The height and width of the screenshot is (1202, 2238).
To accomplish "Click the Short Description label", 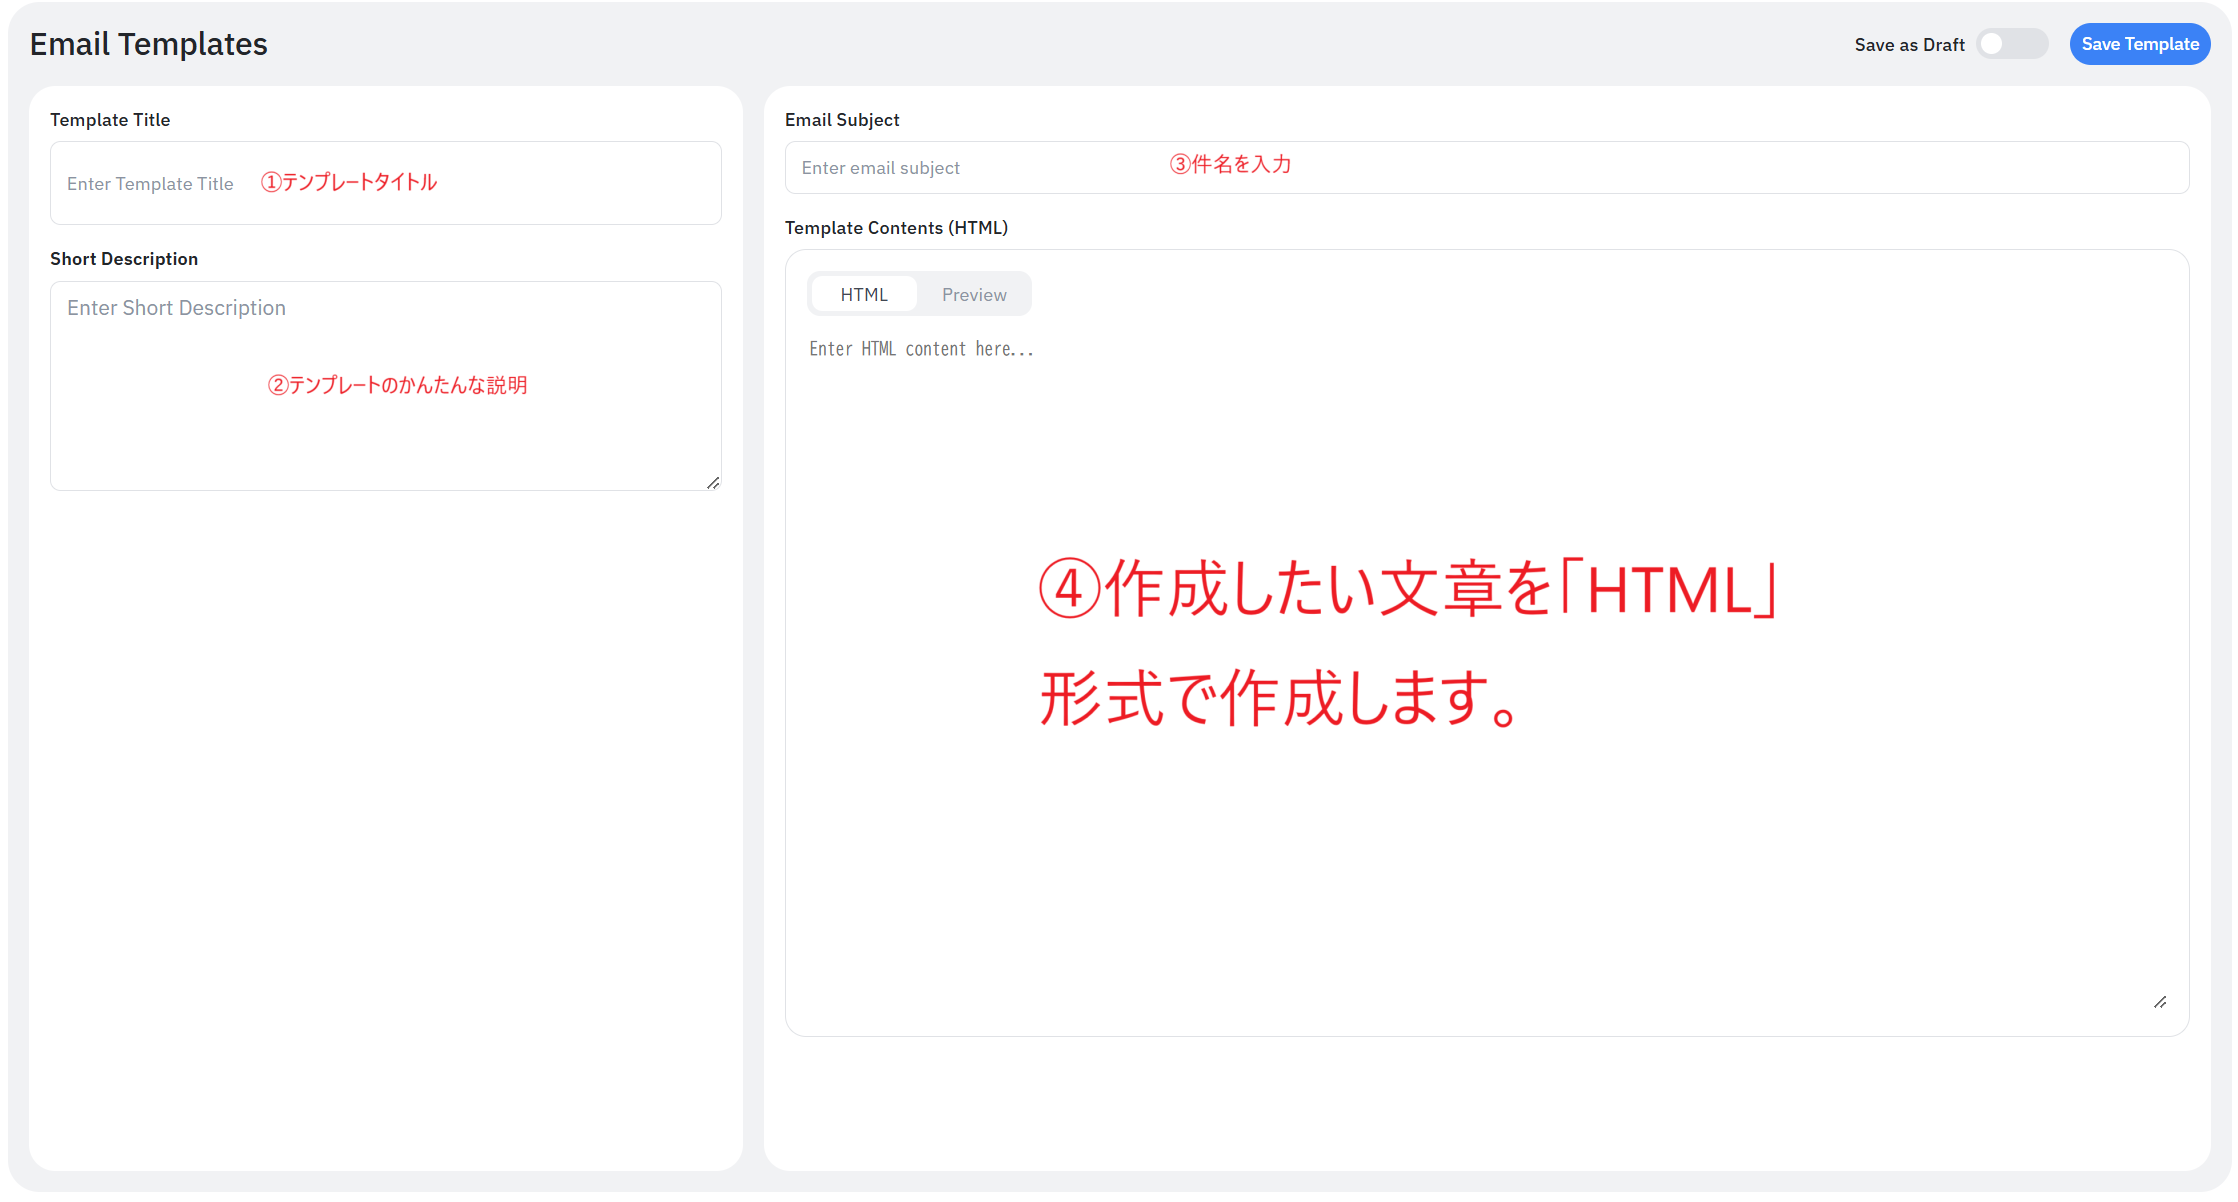I will tap(124, 259).
